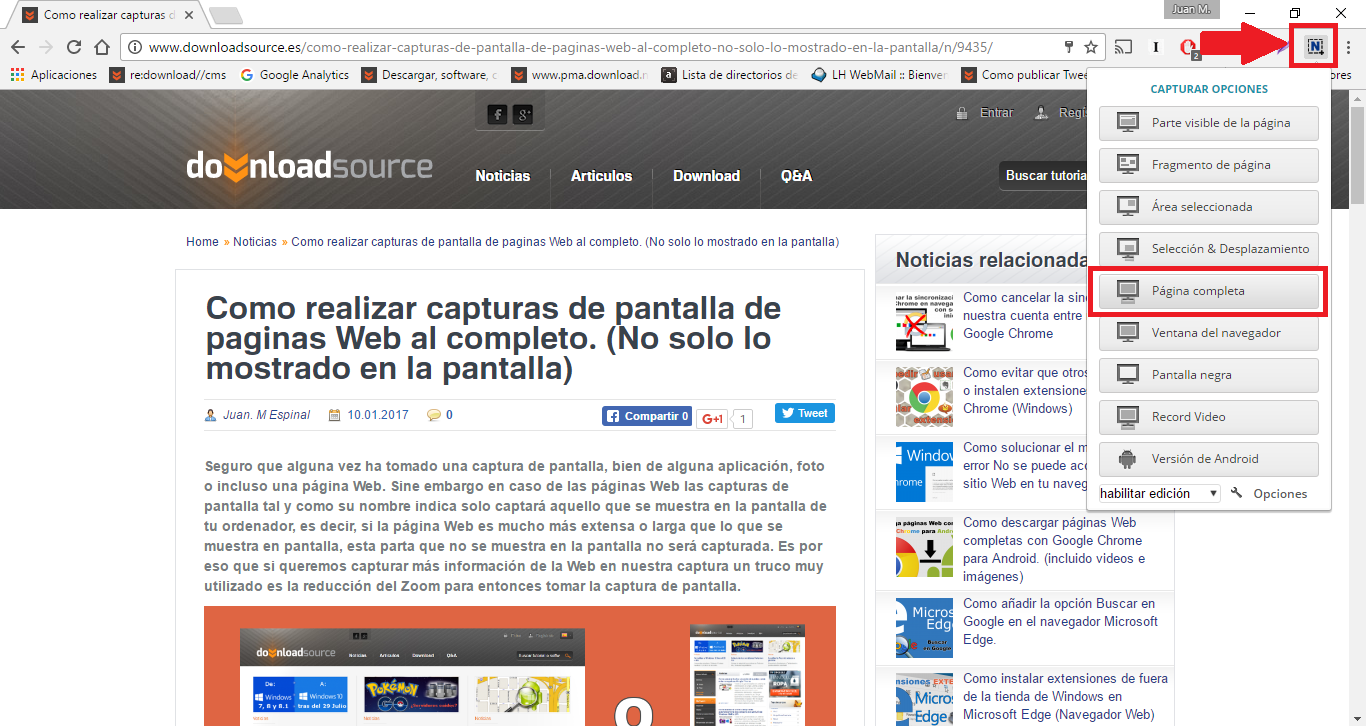Open related 'Como evitar que otros' article link

tap(1024, 390)
